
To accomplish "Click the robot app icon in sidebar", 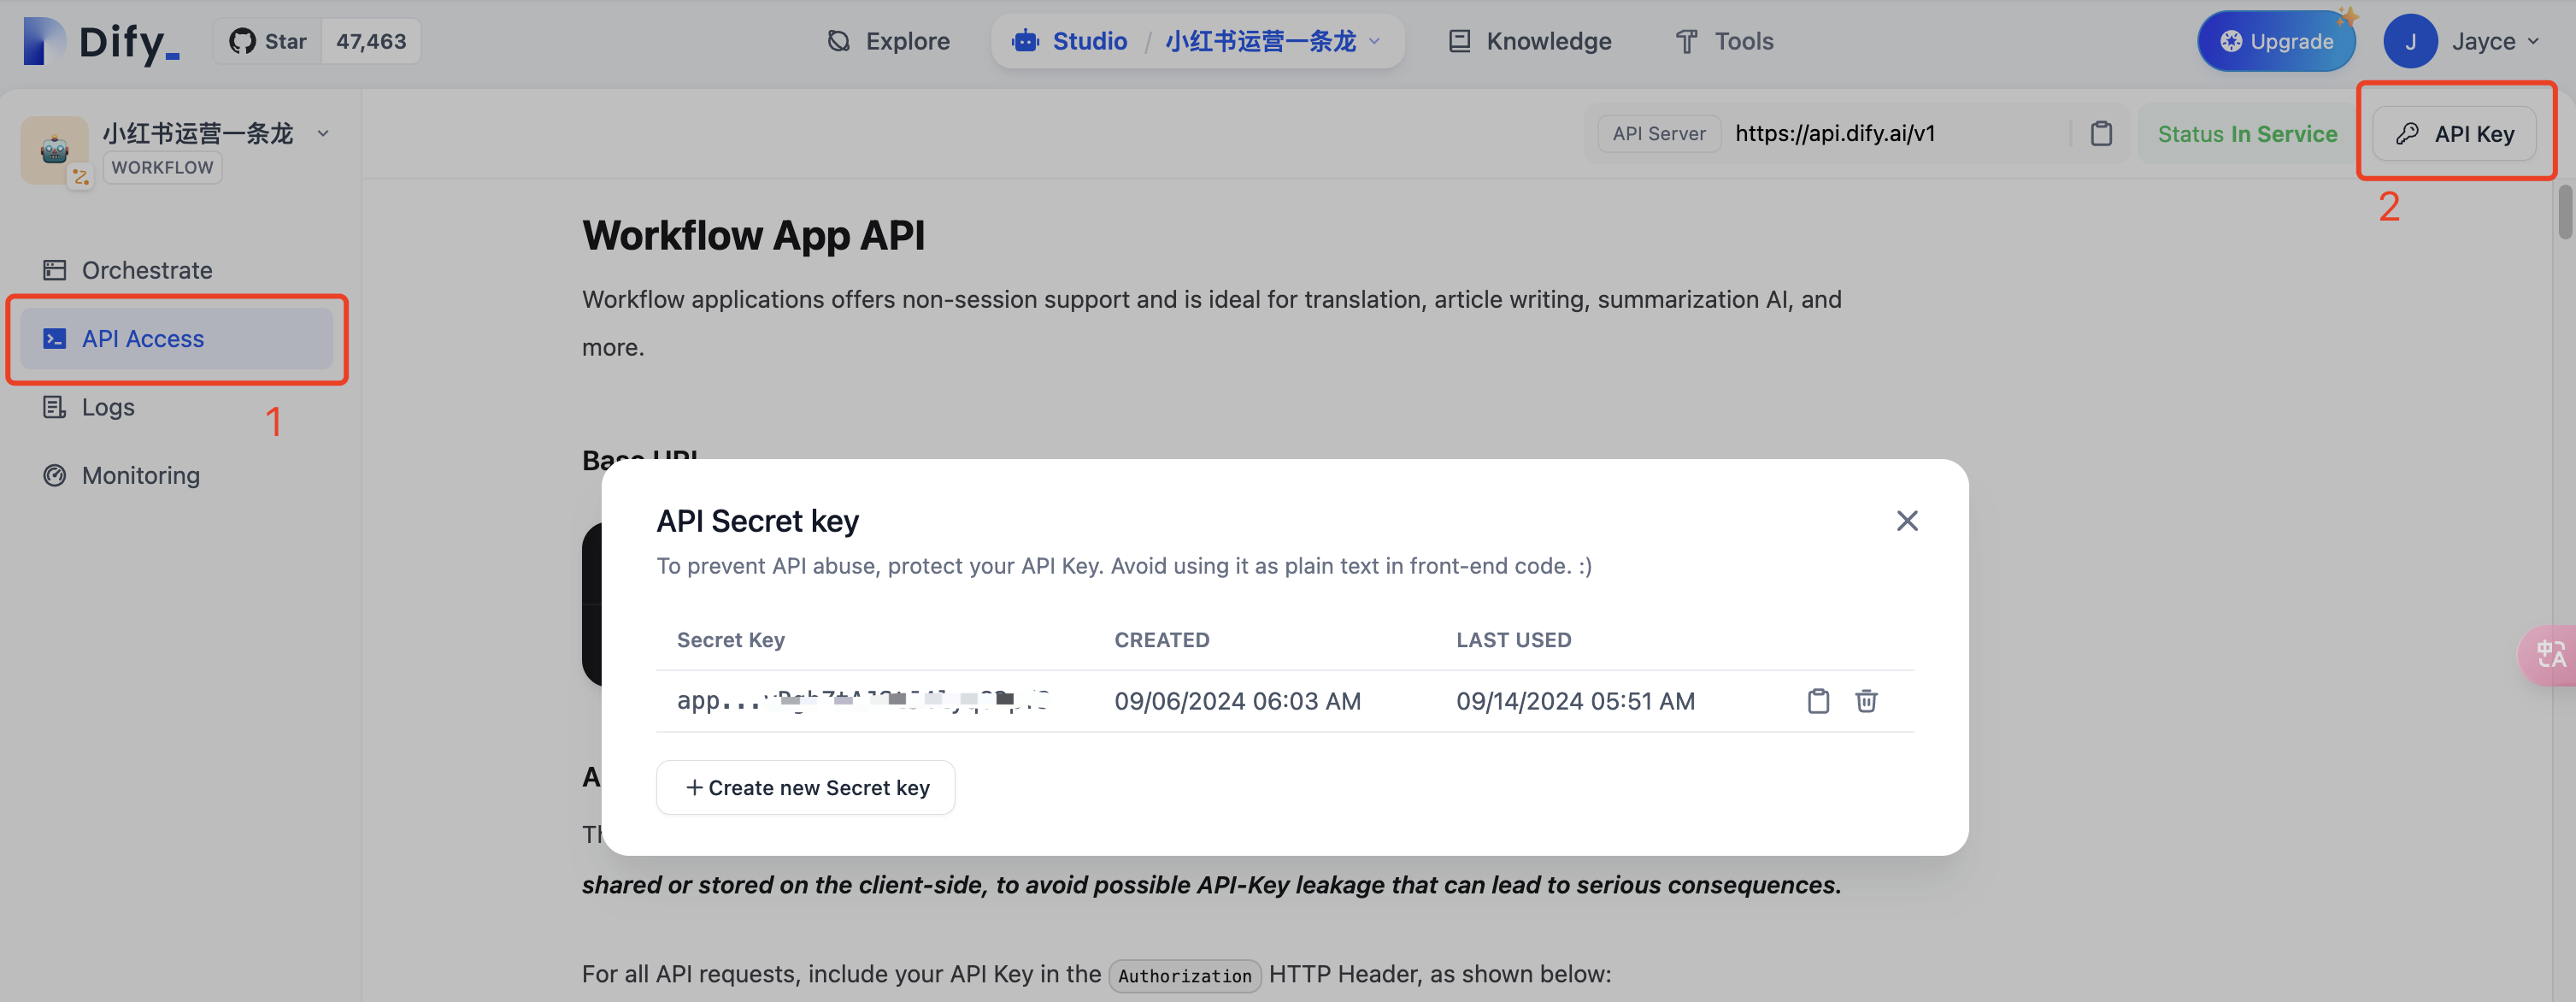I will pos(55,150).
